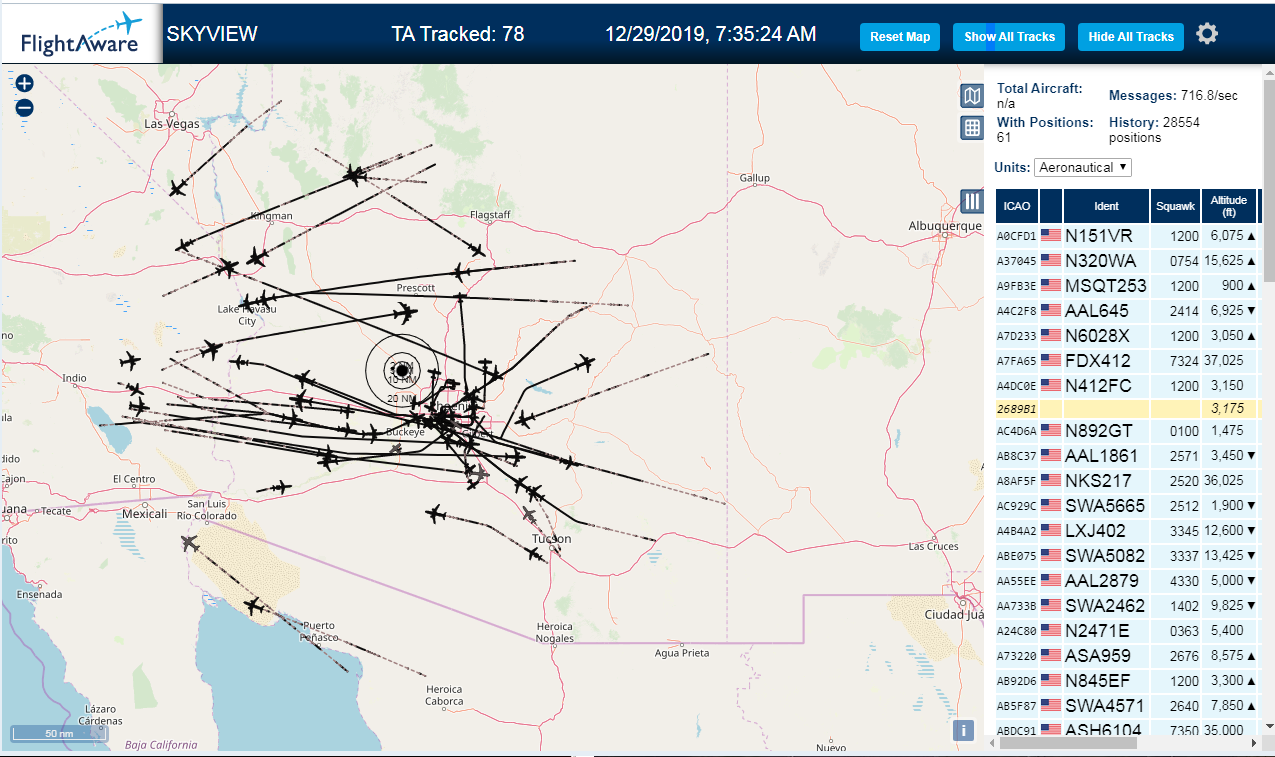Select the SWA5665 aircraft row
1275x757 pixels.
click(x=1127, y=505)
